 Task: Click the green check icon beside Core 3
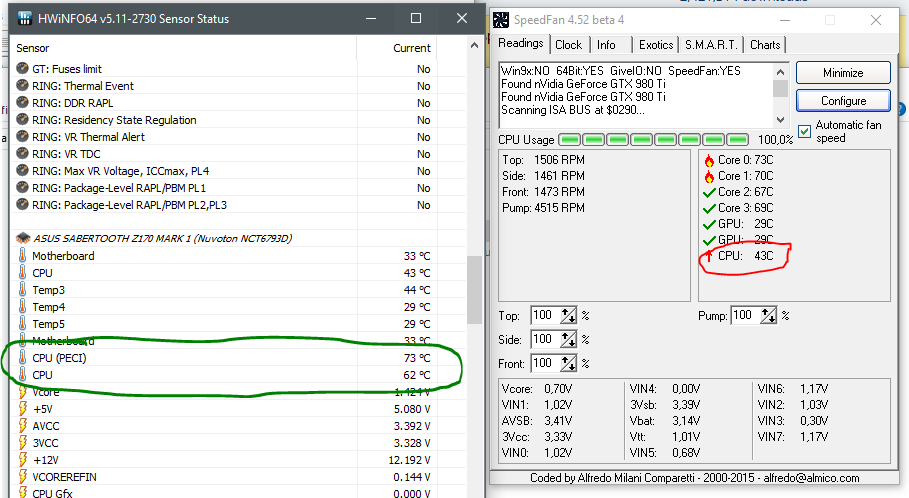pyautogui.click(x=708, y=208)
